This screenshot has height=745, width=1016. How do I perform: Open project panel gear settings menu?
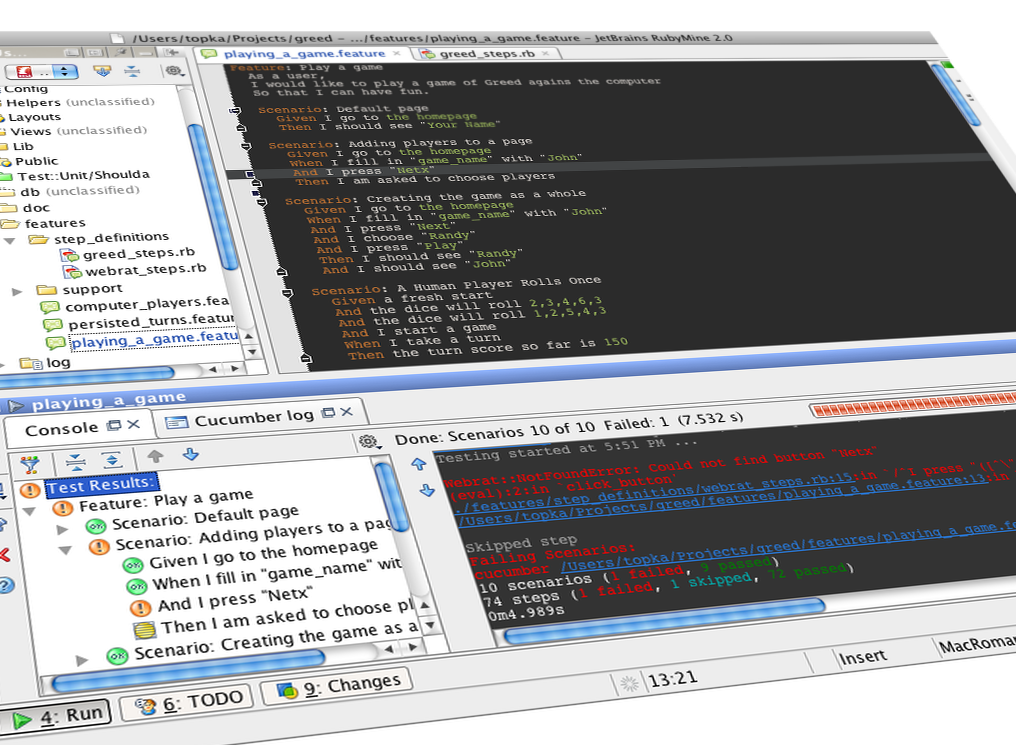click(174, 70)
